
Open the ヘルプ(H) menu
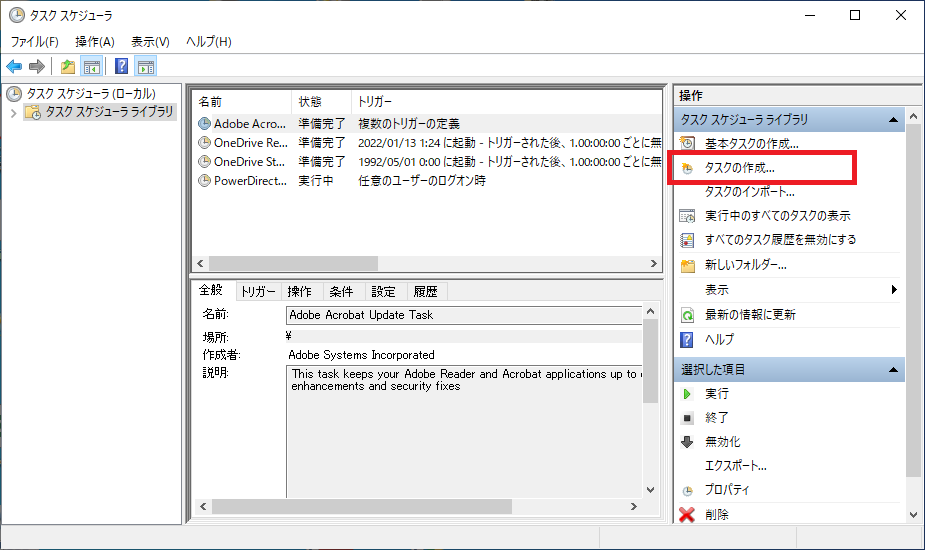(x=209, y=42)
